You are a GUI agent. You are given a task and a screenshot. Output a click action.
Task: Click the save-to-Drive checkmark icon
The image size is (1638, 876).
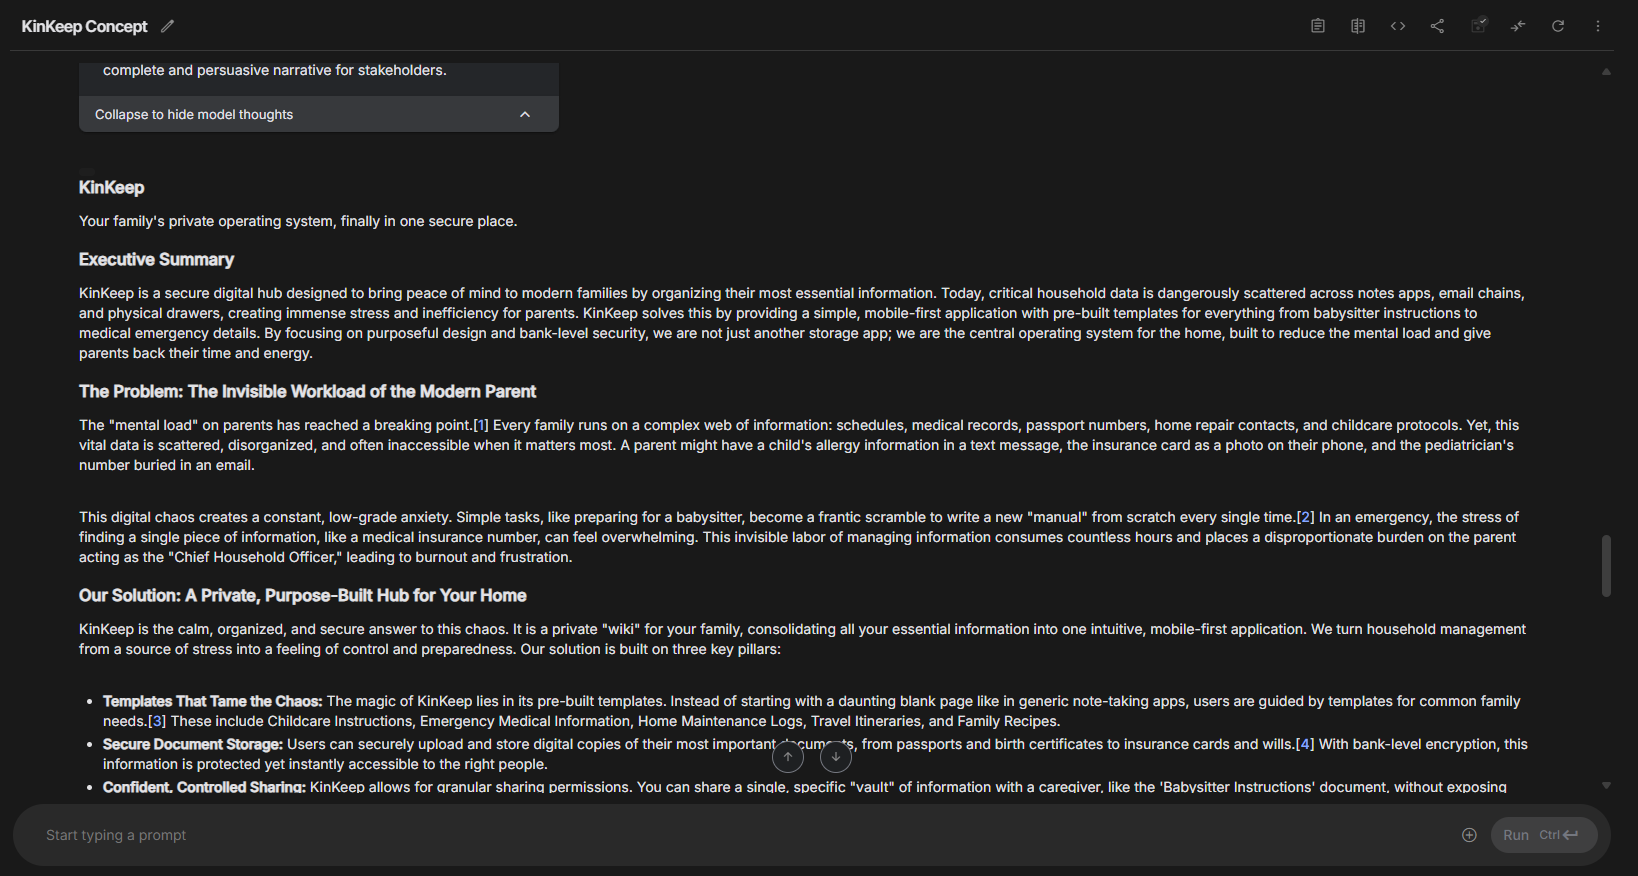click(1478, 26)
